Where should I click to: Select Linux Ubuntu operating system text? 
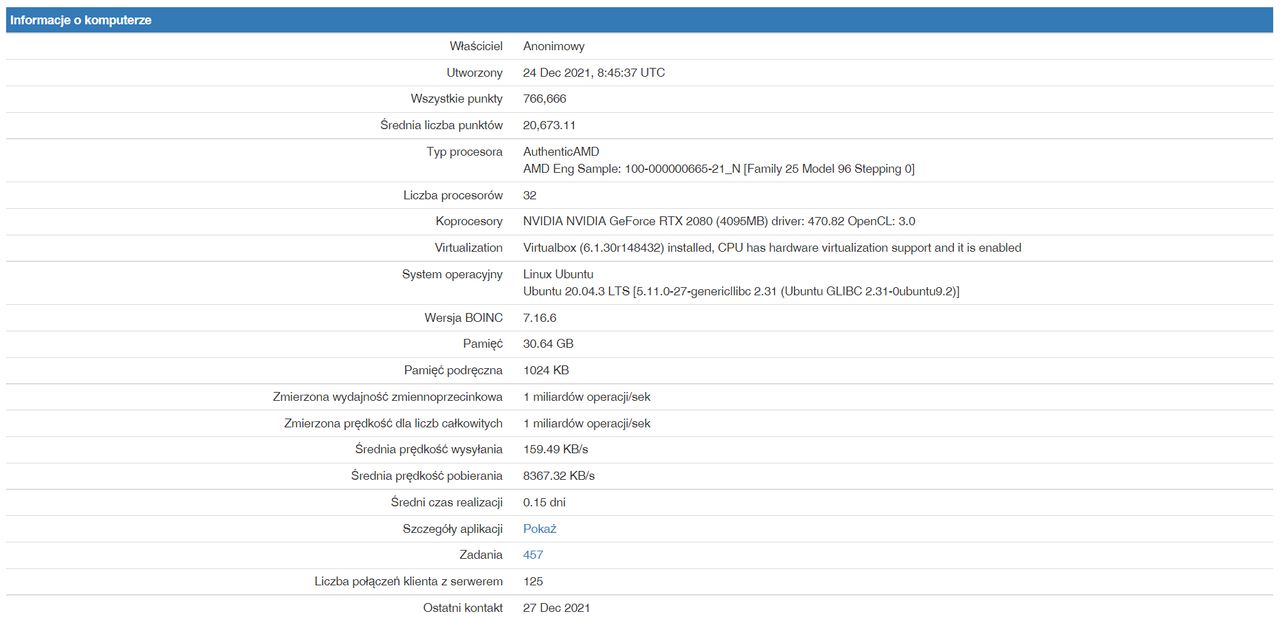pos(558,274)
